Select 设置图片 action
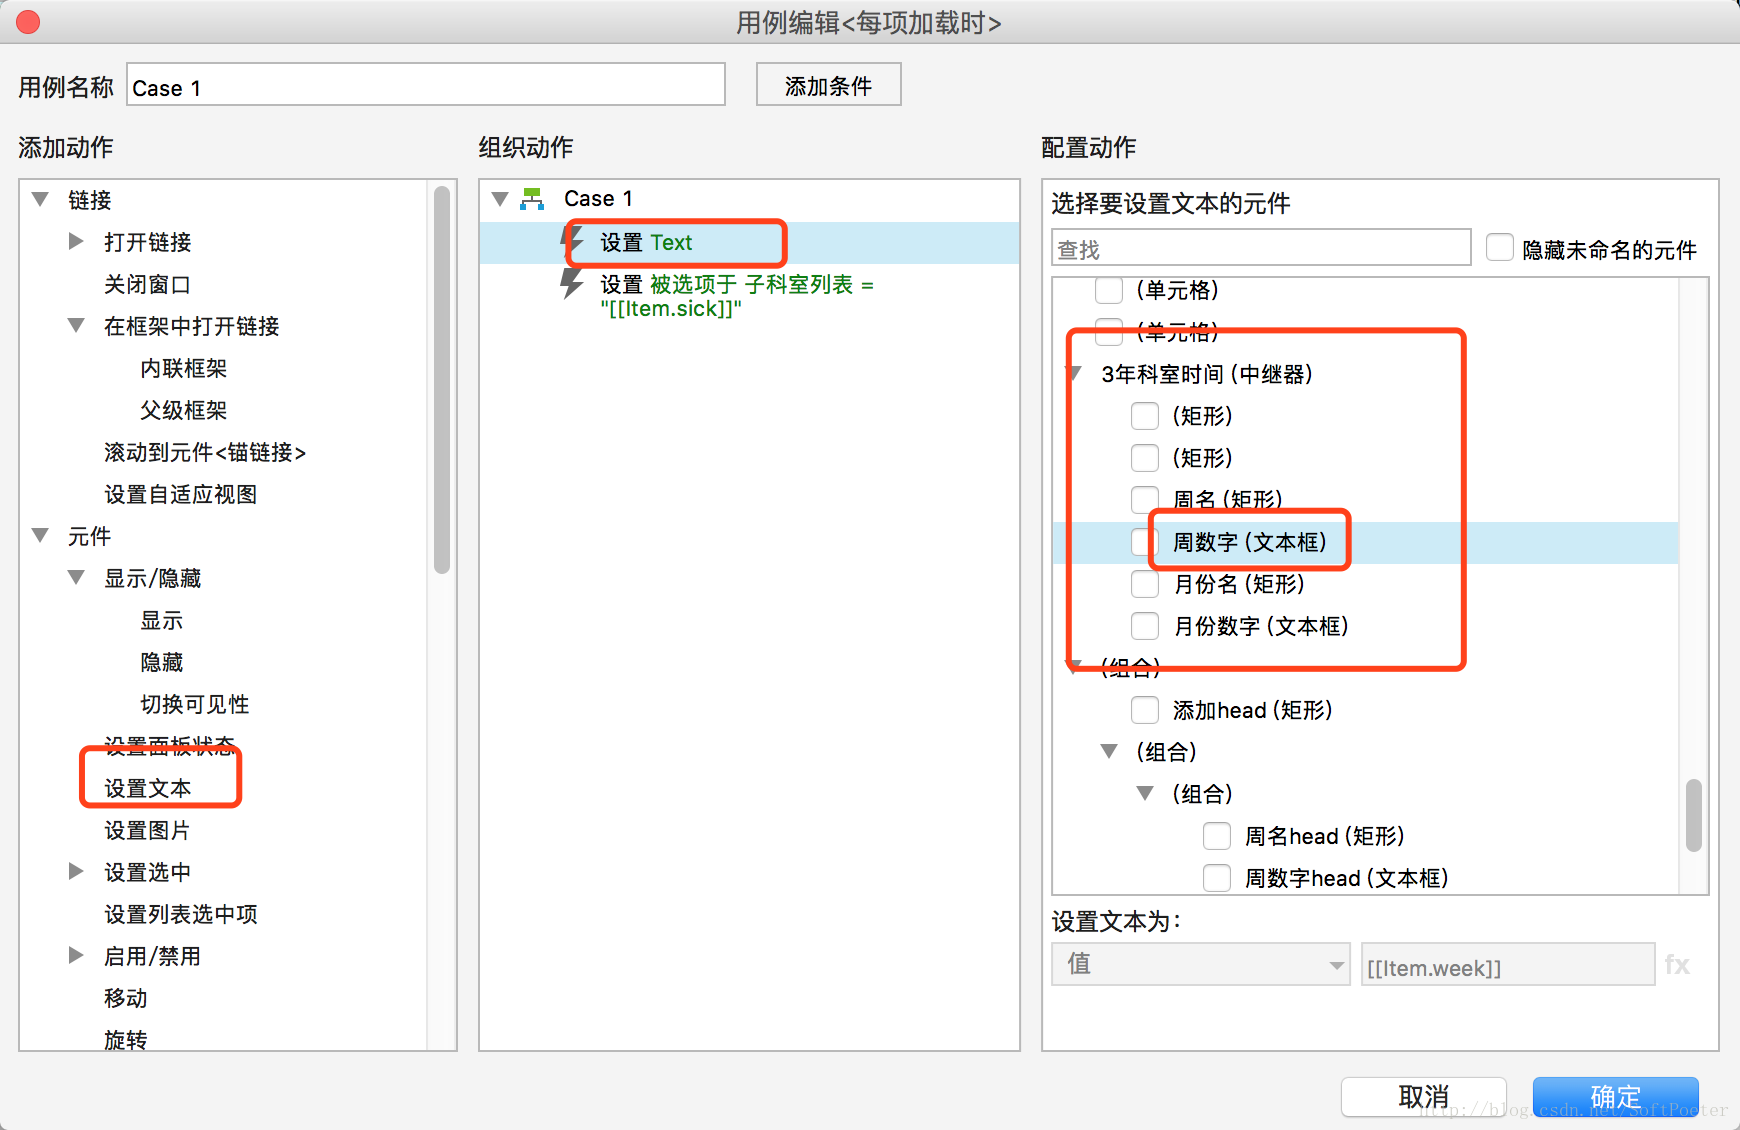The width and height of the screenshot is (1740, 1130). 147,830
